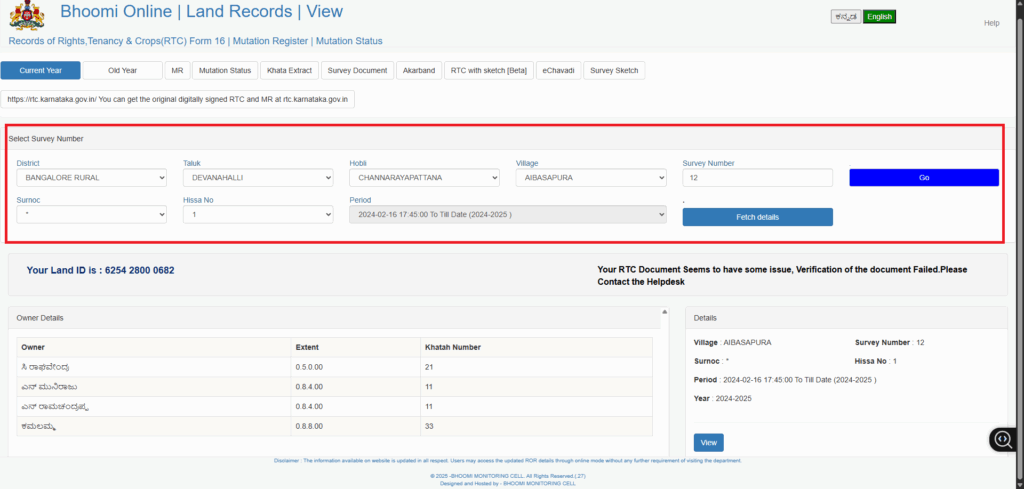
Task: Expand the Hissa No dropdown
Action: pos(258,214)
